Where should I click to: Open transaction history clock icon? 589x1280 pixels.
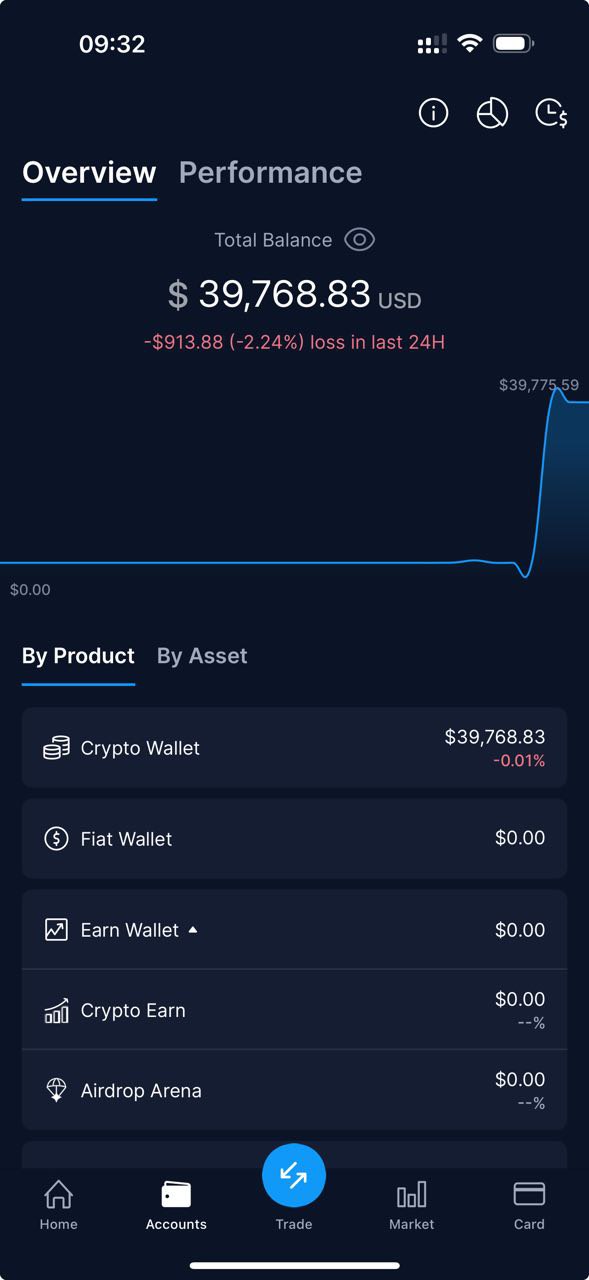pos(552,113)
